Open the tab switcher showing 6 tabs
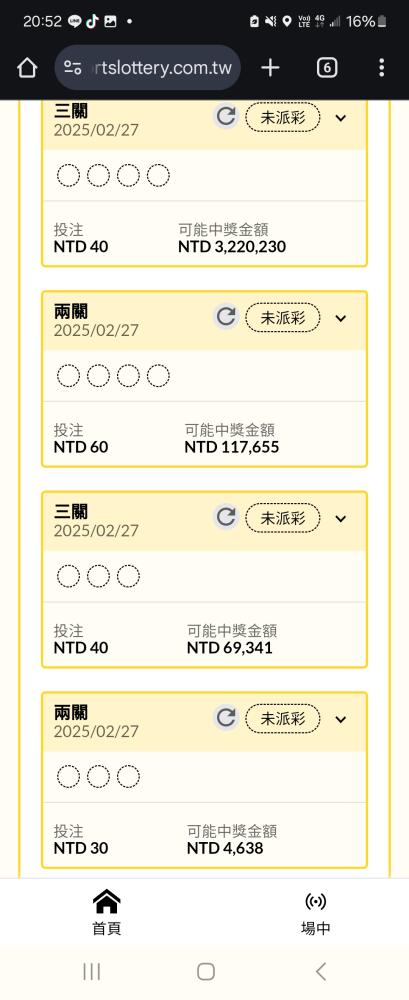This screenshot has height=1000, width=409. 327,68
